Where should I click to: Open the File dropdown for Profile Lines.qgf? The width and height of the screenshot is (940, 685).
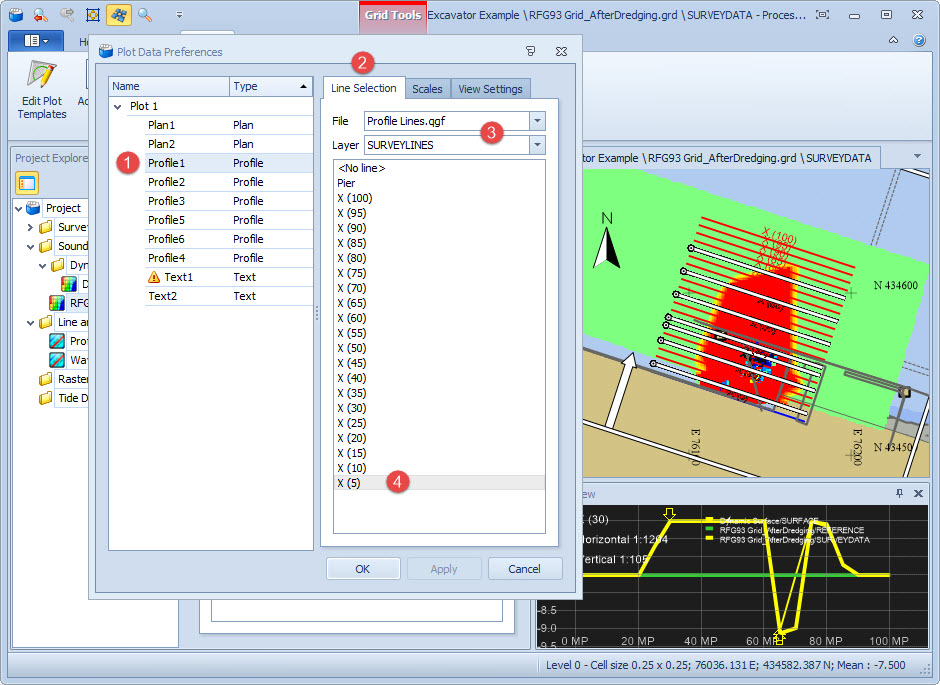pyautogui.click(x=537, y=121)
